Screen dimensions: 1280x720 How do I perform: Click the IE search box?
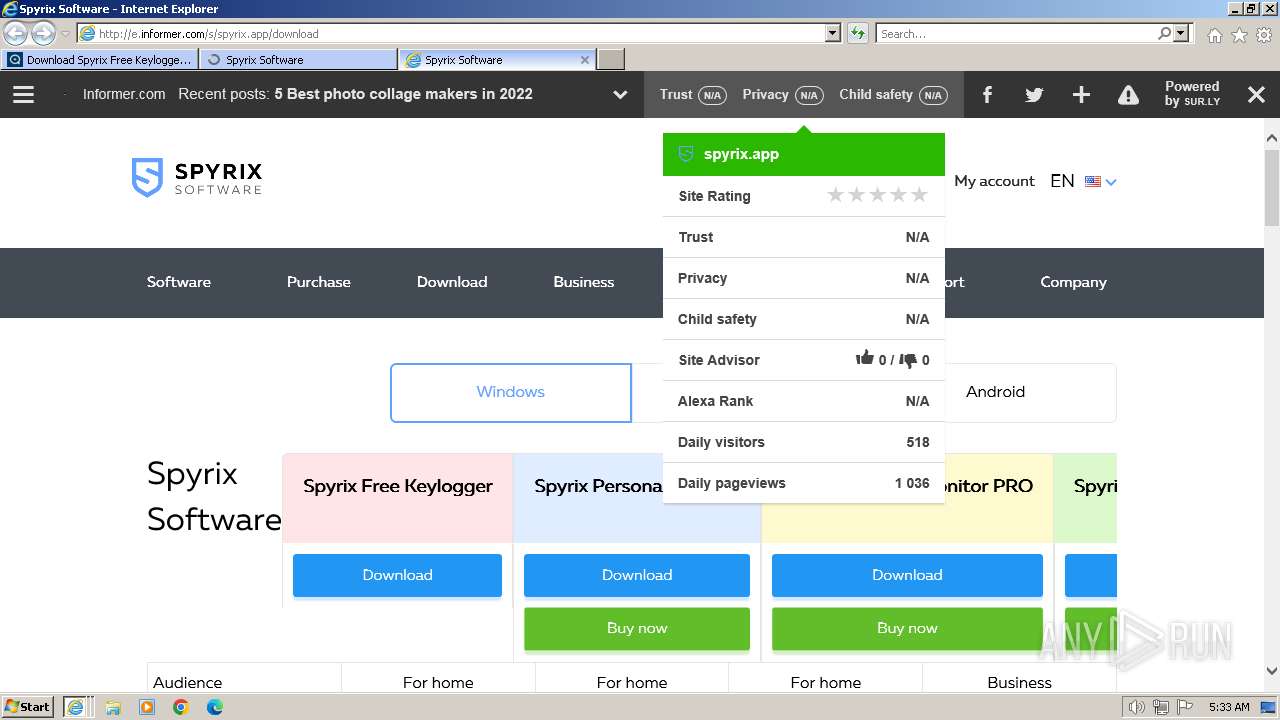(x=1015, y=33)
